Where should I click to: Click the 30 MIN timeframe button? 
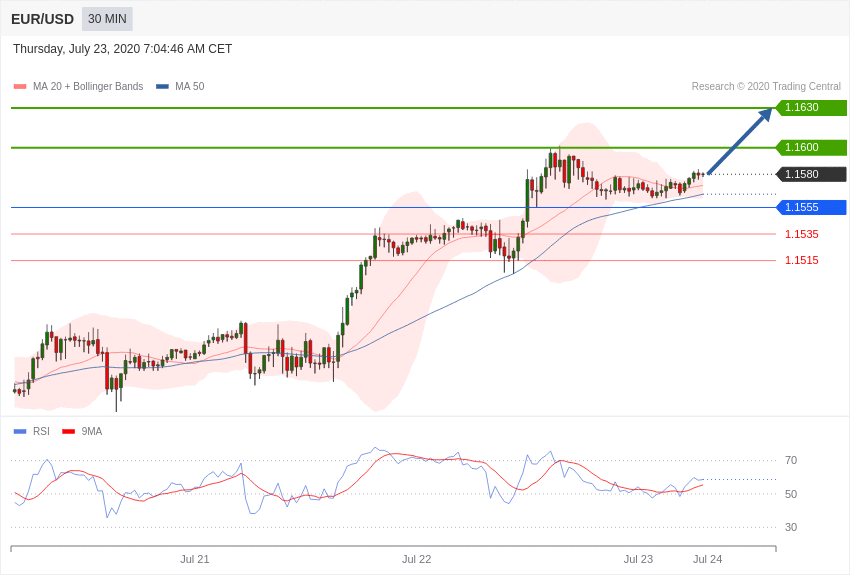tap(107, 19)
